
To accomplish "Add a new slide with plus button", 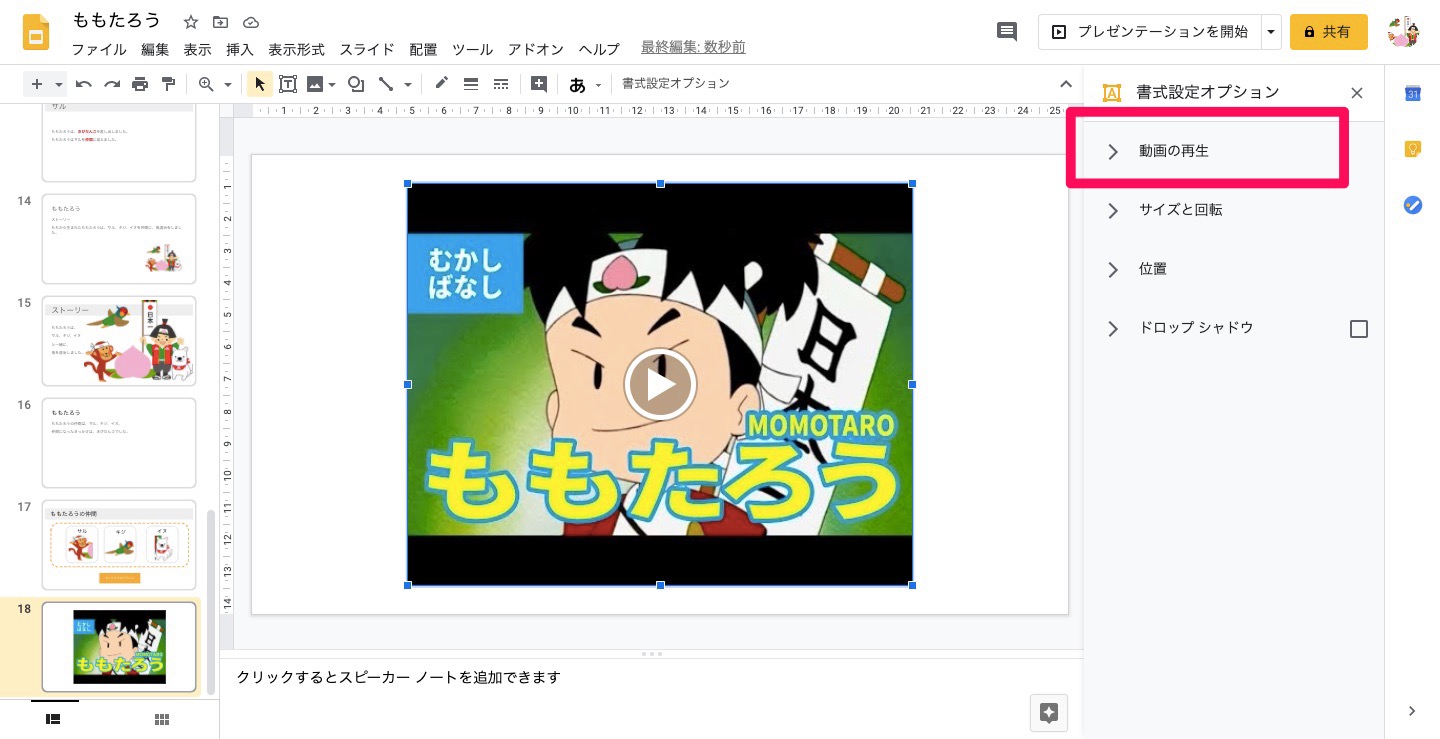I will (37, 84).
